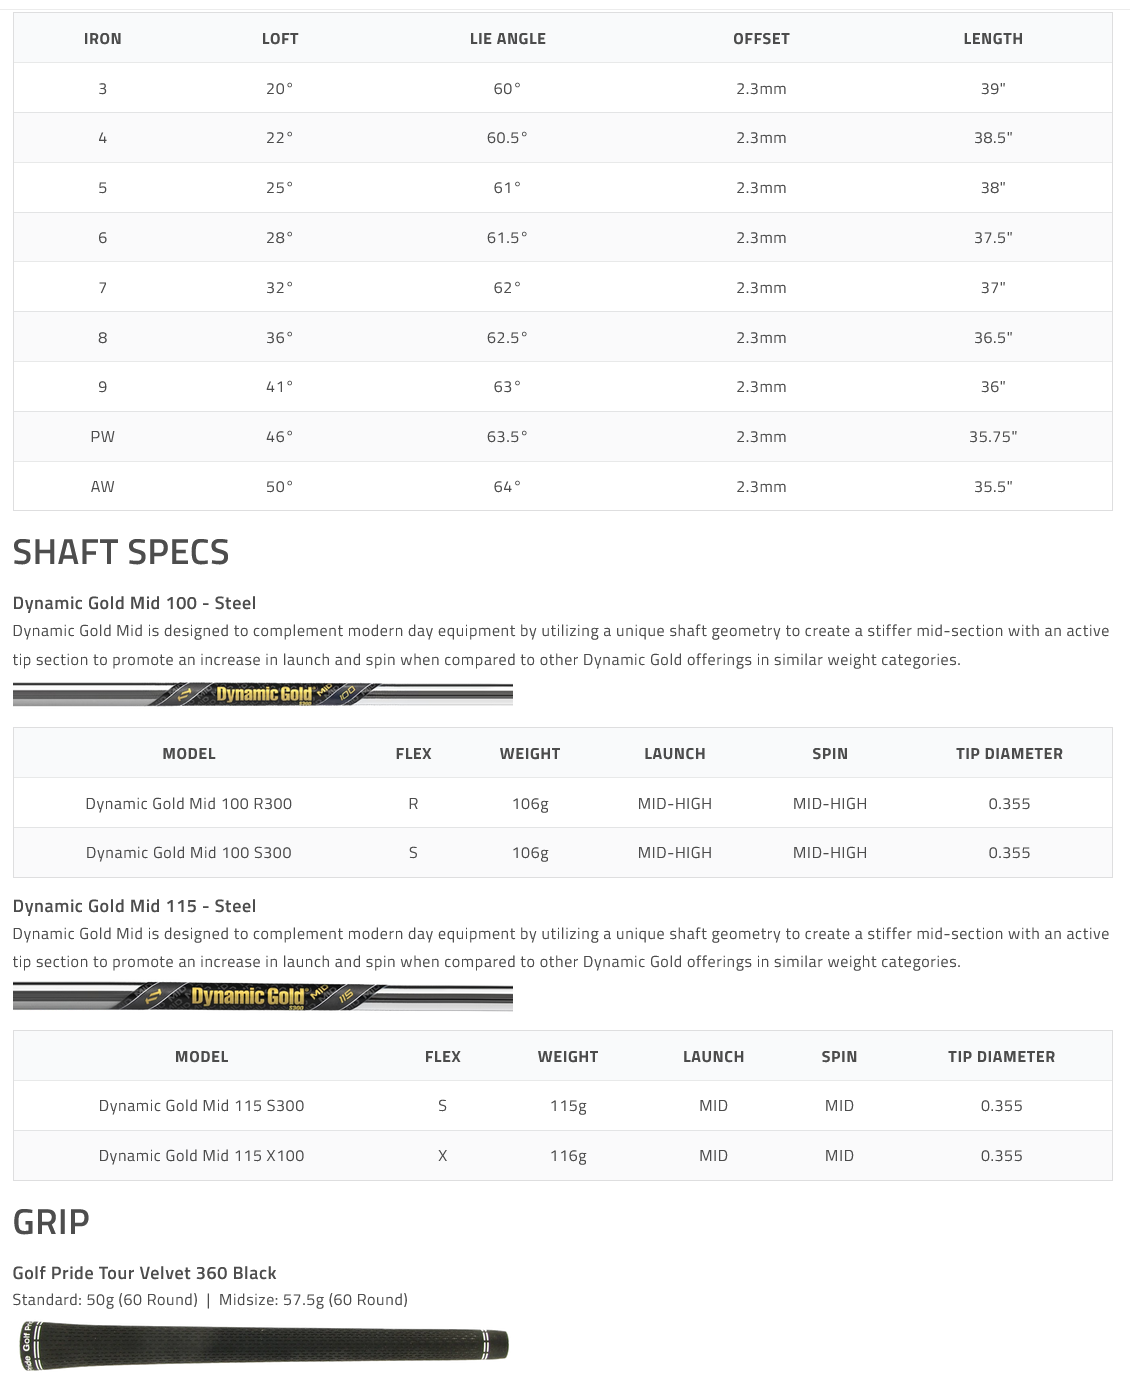Select the OFFSET column header
Screen dimensions: 1130x1381
tap(761, 39)
